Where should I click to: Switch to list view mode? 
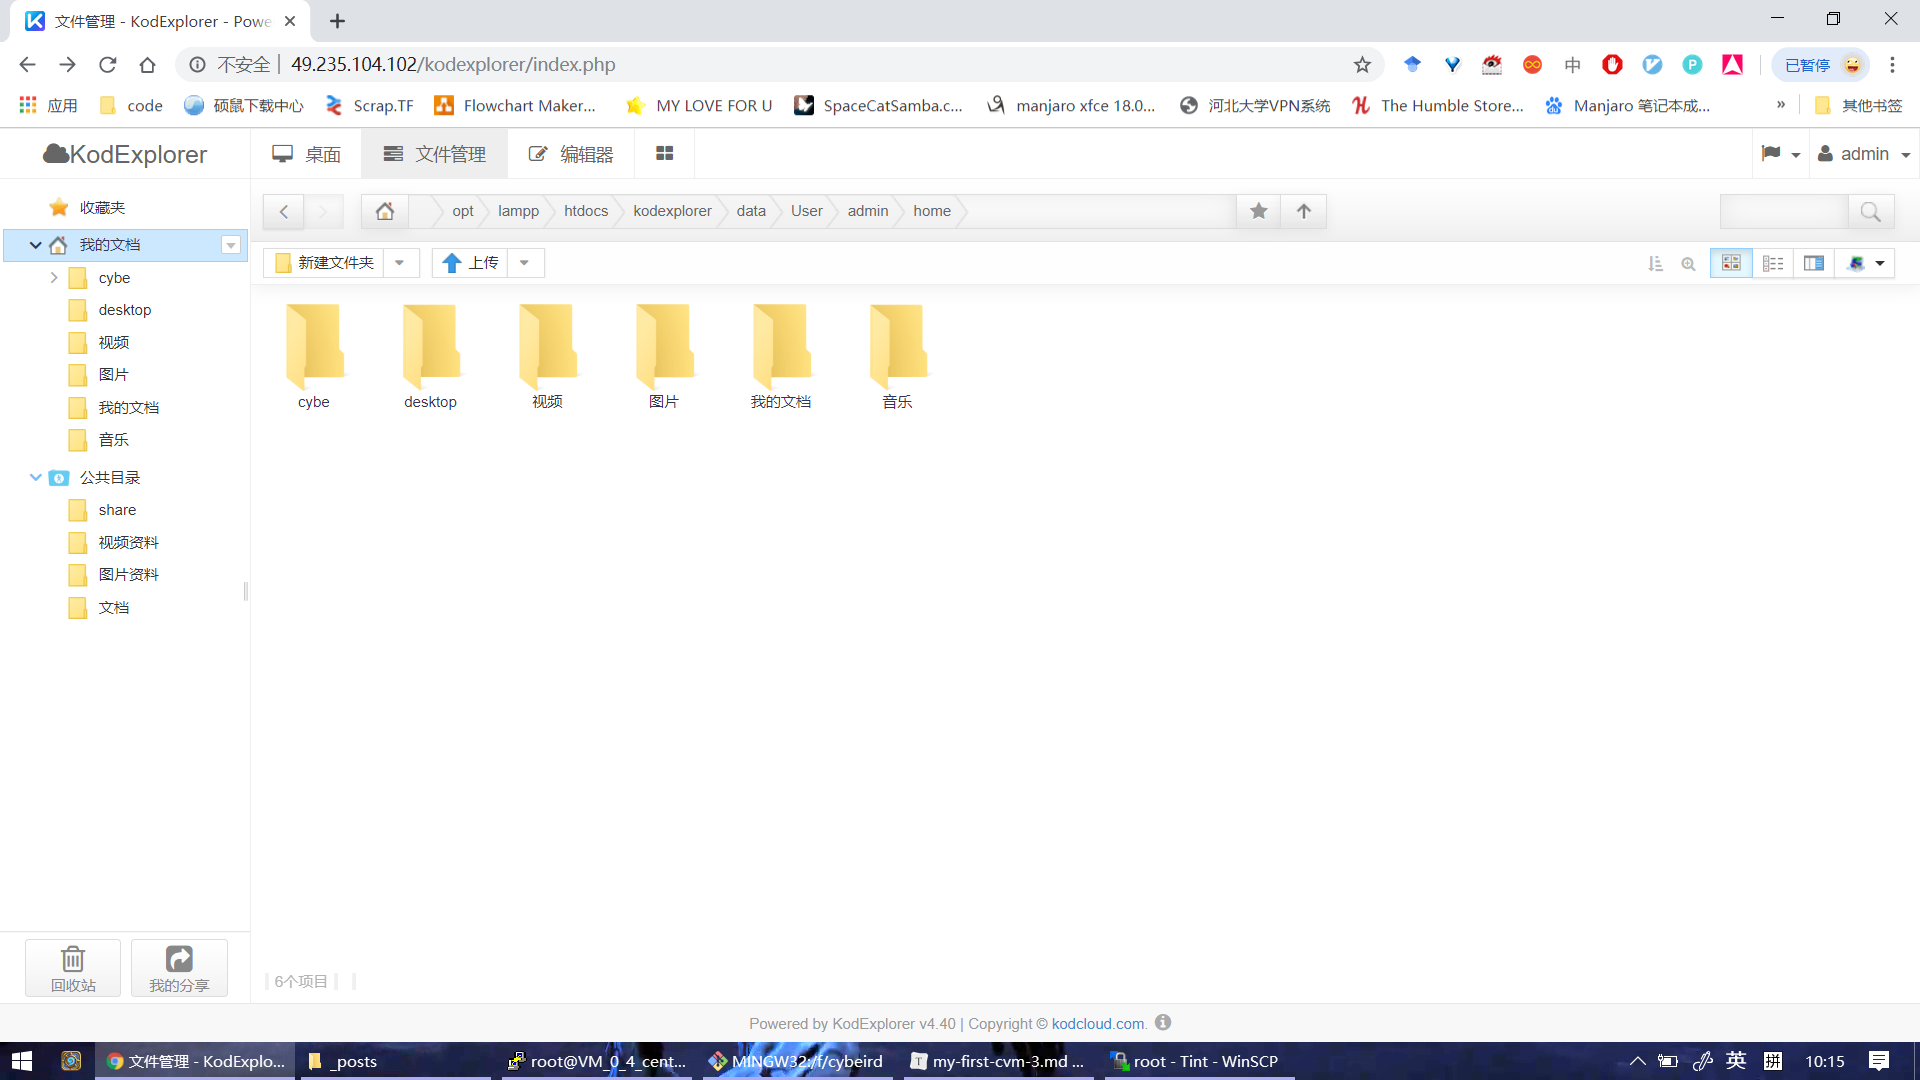(x=1773, y=263)
